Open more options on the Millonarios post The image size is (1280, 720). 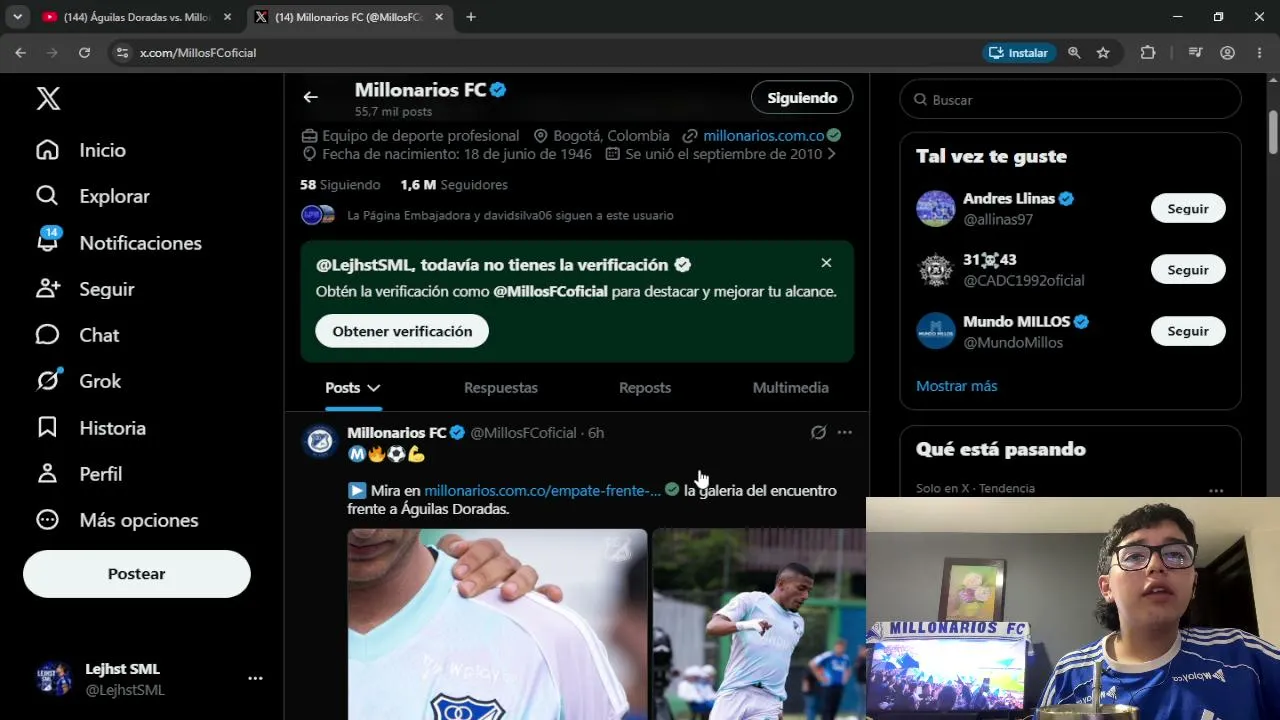coord(845,432)
